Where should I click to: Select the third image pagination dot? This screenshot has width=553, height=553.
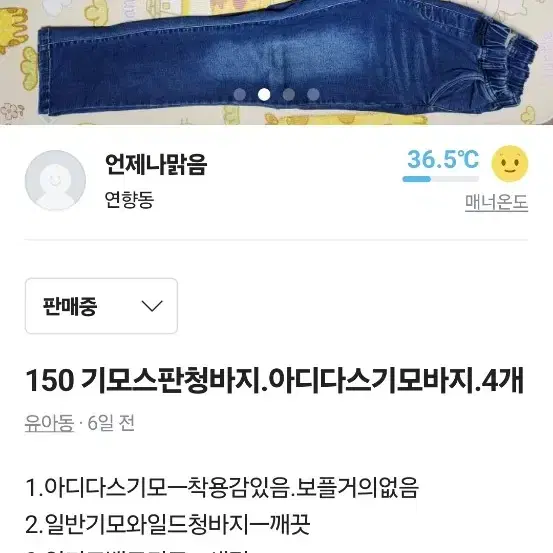pos(289,95)
